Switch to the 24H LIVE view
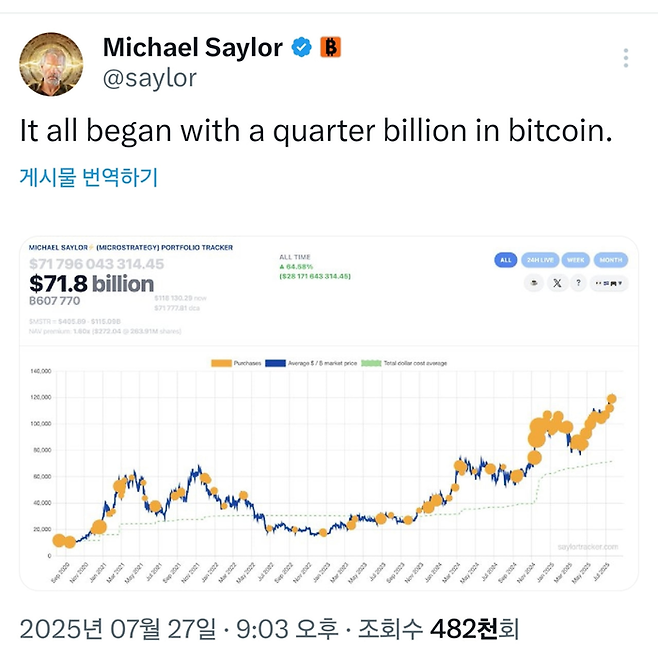The image size is (658, 658). 540,260
